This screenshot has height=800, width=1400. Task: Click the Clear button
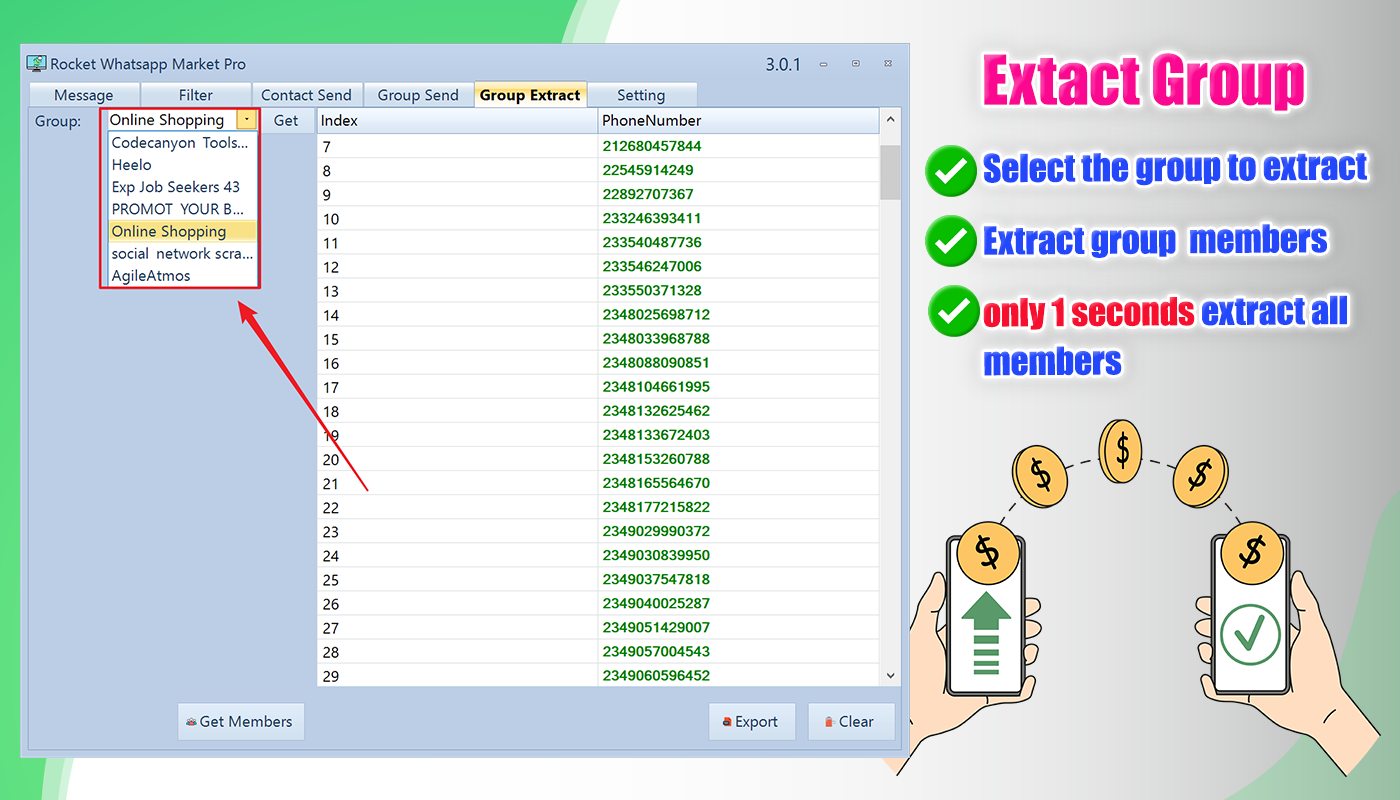point(851,721)
